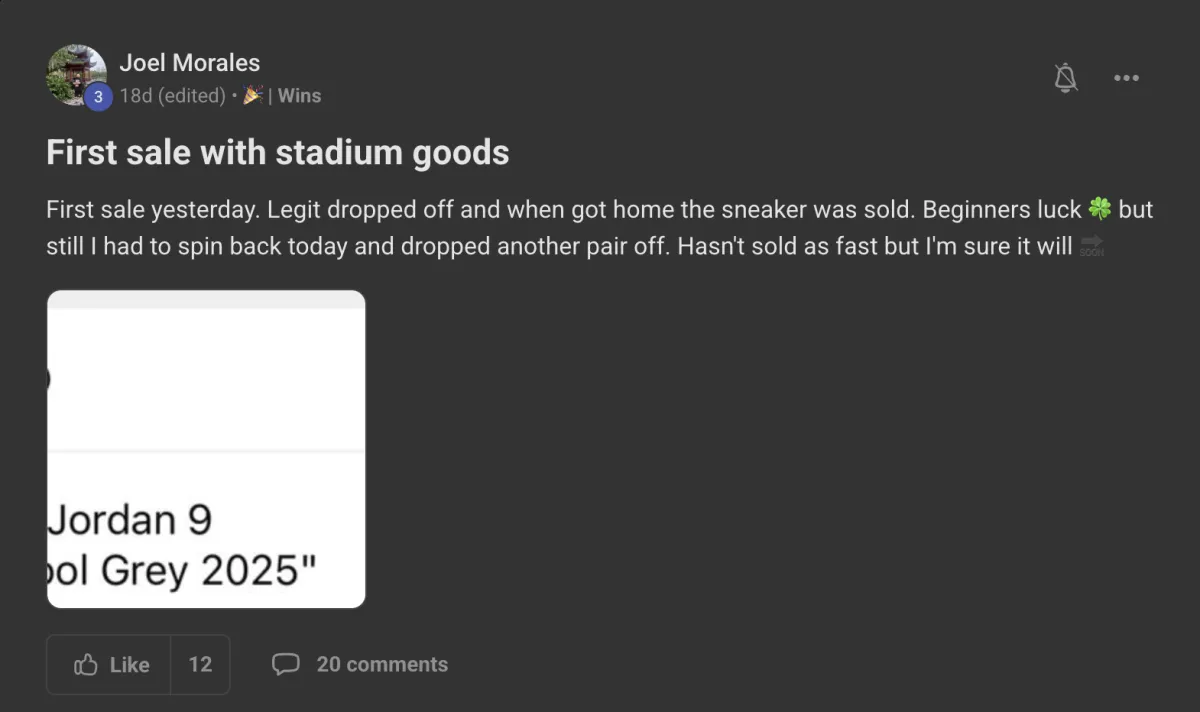View the 12 likes count
This screenshot has height=712, width=1200.
tap(200, 665)
